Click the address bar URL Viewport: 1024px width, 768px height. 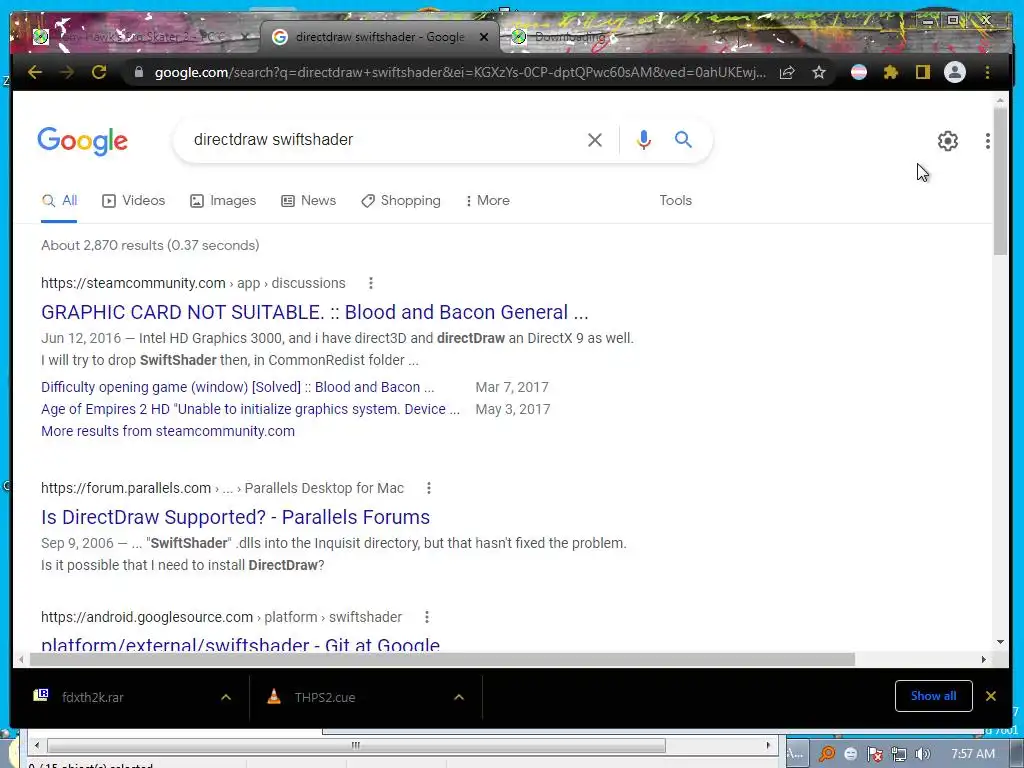[460, 72]
